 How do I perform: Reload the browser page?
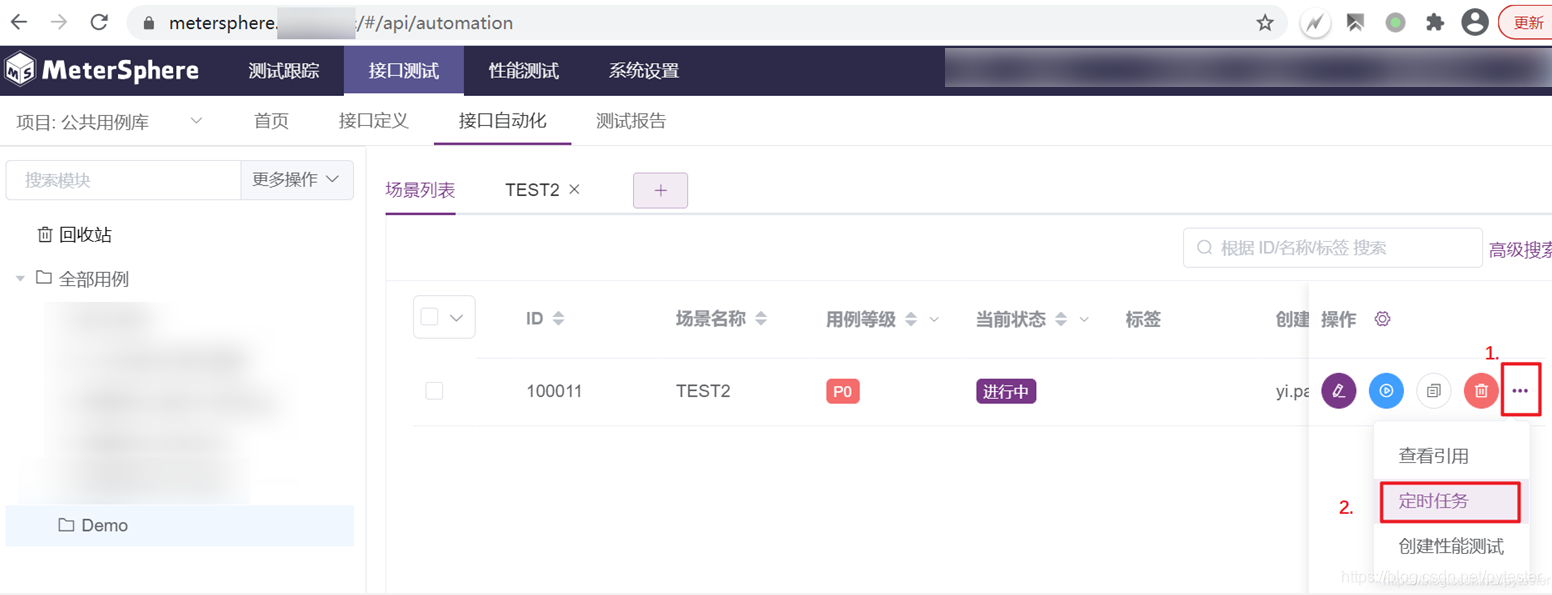[x=99, y=22]
